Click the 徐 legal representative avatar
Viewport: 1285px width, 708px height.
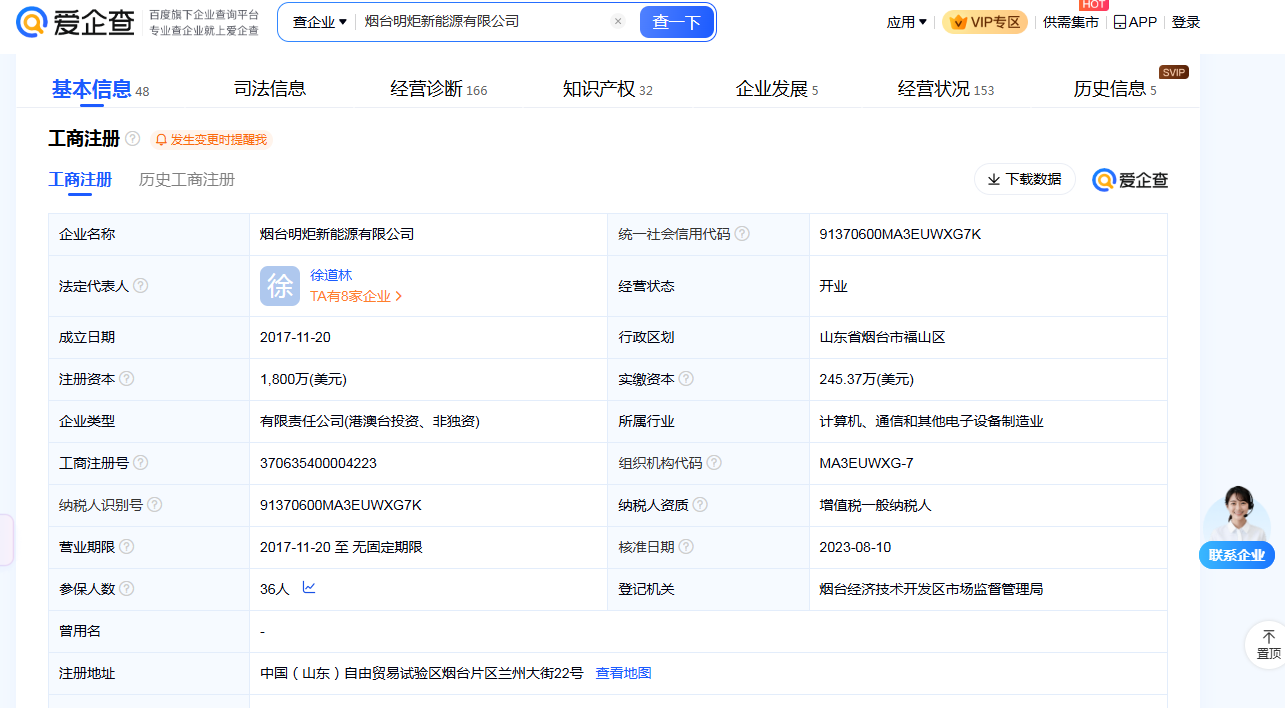[x=280, y=286]
